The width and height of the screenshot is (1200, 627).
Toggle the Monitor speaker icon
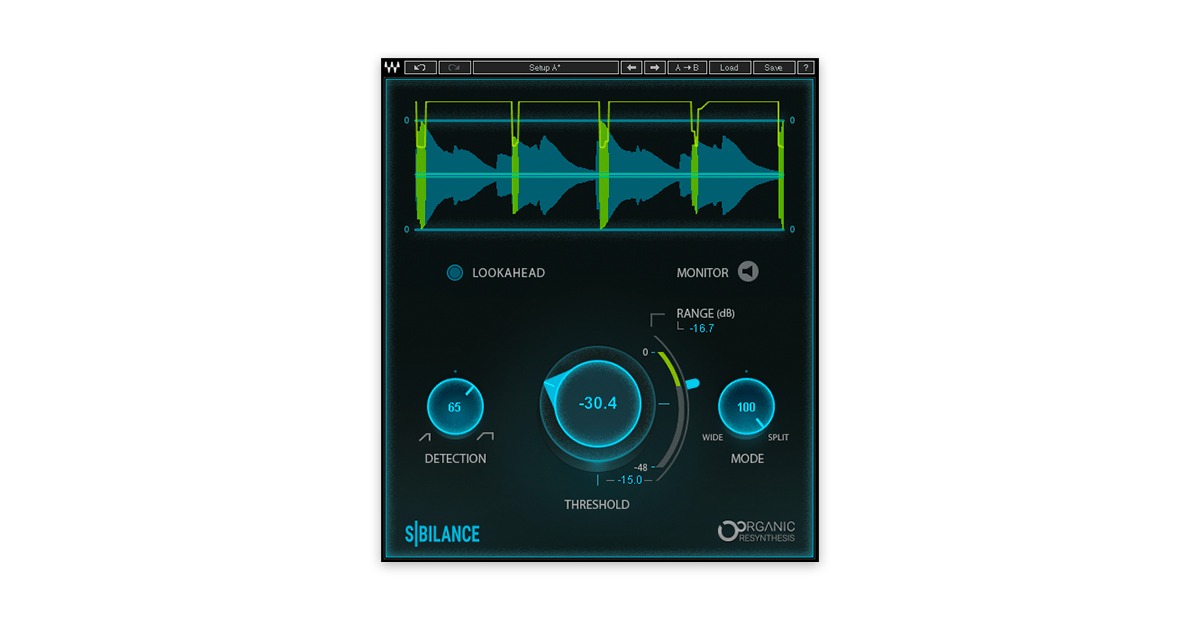pyautogui.click(x=748, y=272)
